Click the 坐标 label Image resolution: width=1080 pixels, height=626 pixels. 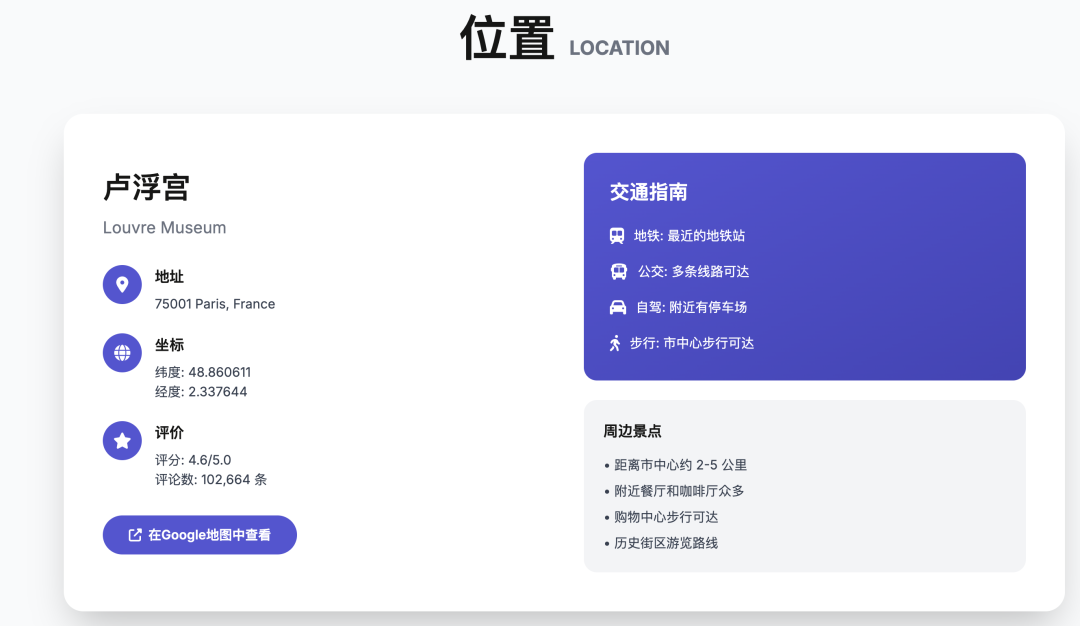click(169, 345)
